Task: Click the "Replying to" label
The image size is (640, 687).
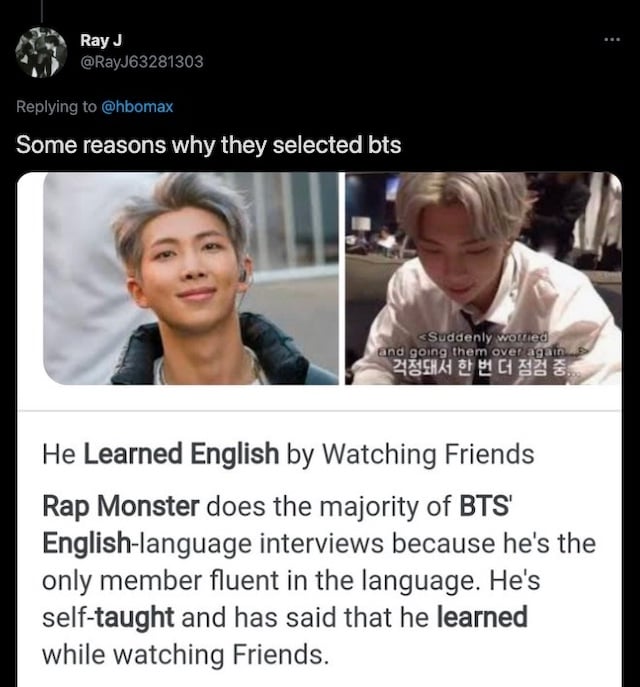Action: coord(56,106)
